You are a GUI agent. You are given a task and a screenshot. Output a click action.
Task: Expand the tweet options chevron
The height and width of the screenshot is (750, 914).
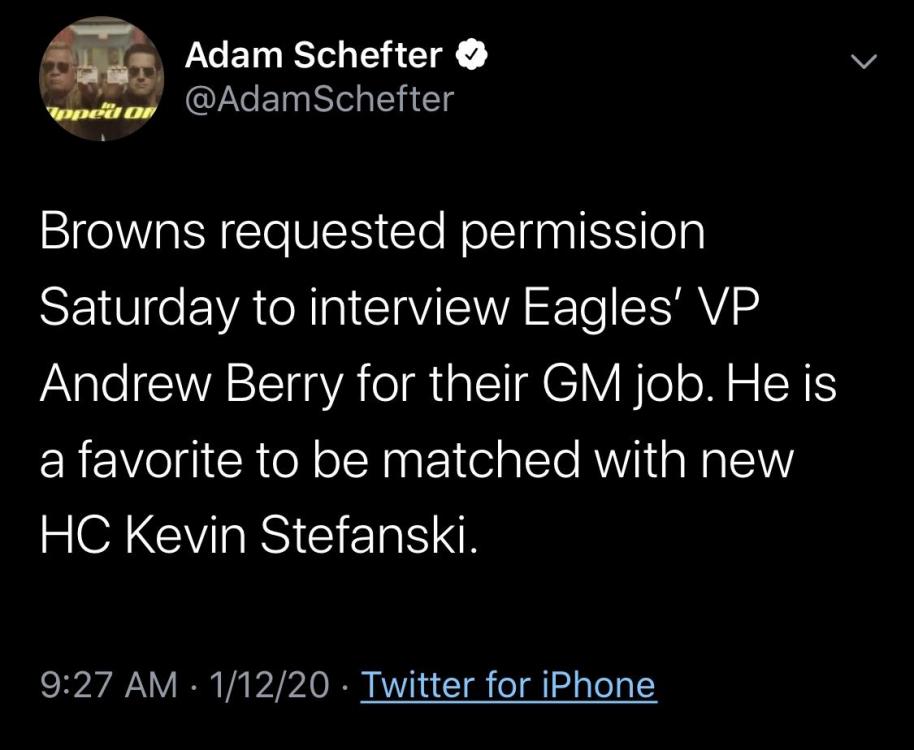click(863, 61)
